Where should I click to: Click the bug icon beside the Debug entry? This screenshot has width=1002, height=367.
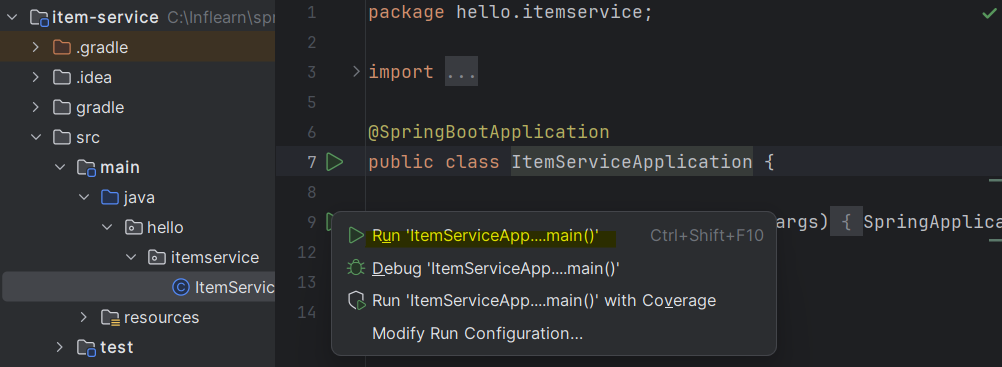click(355, 269)
